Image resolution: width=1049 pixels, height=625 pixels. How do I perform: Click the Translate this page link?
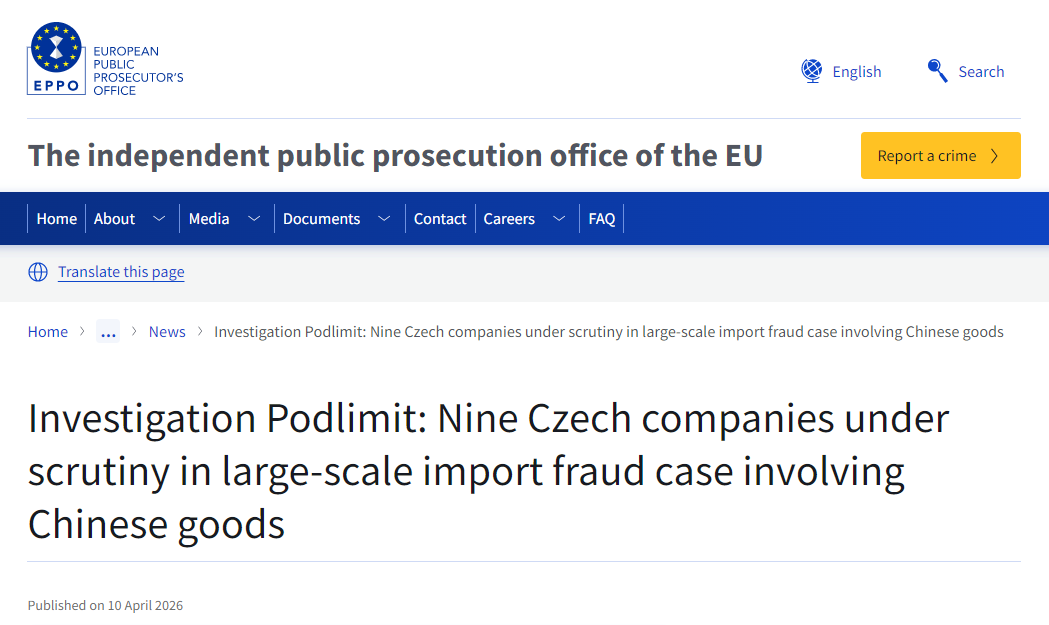click(x=121, y=272)
